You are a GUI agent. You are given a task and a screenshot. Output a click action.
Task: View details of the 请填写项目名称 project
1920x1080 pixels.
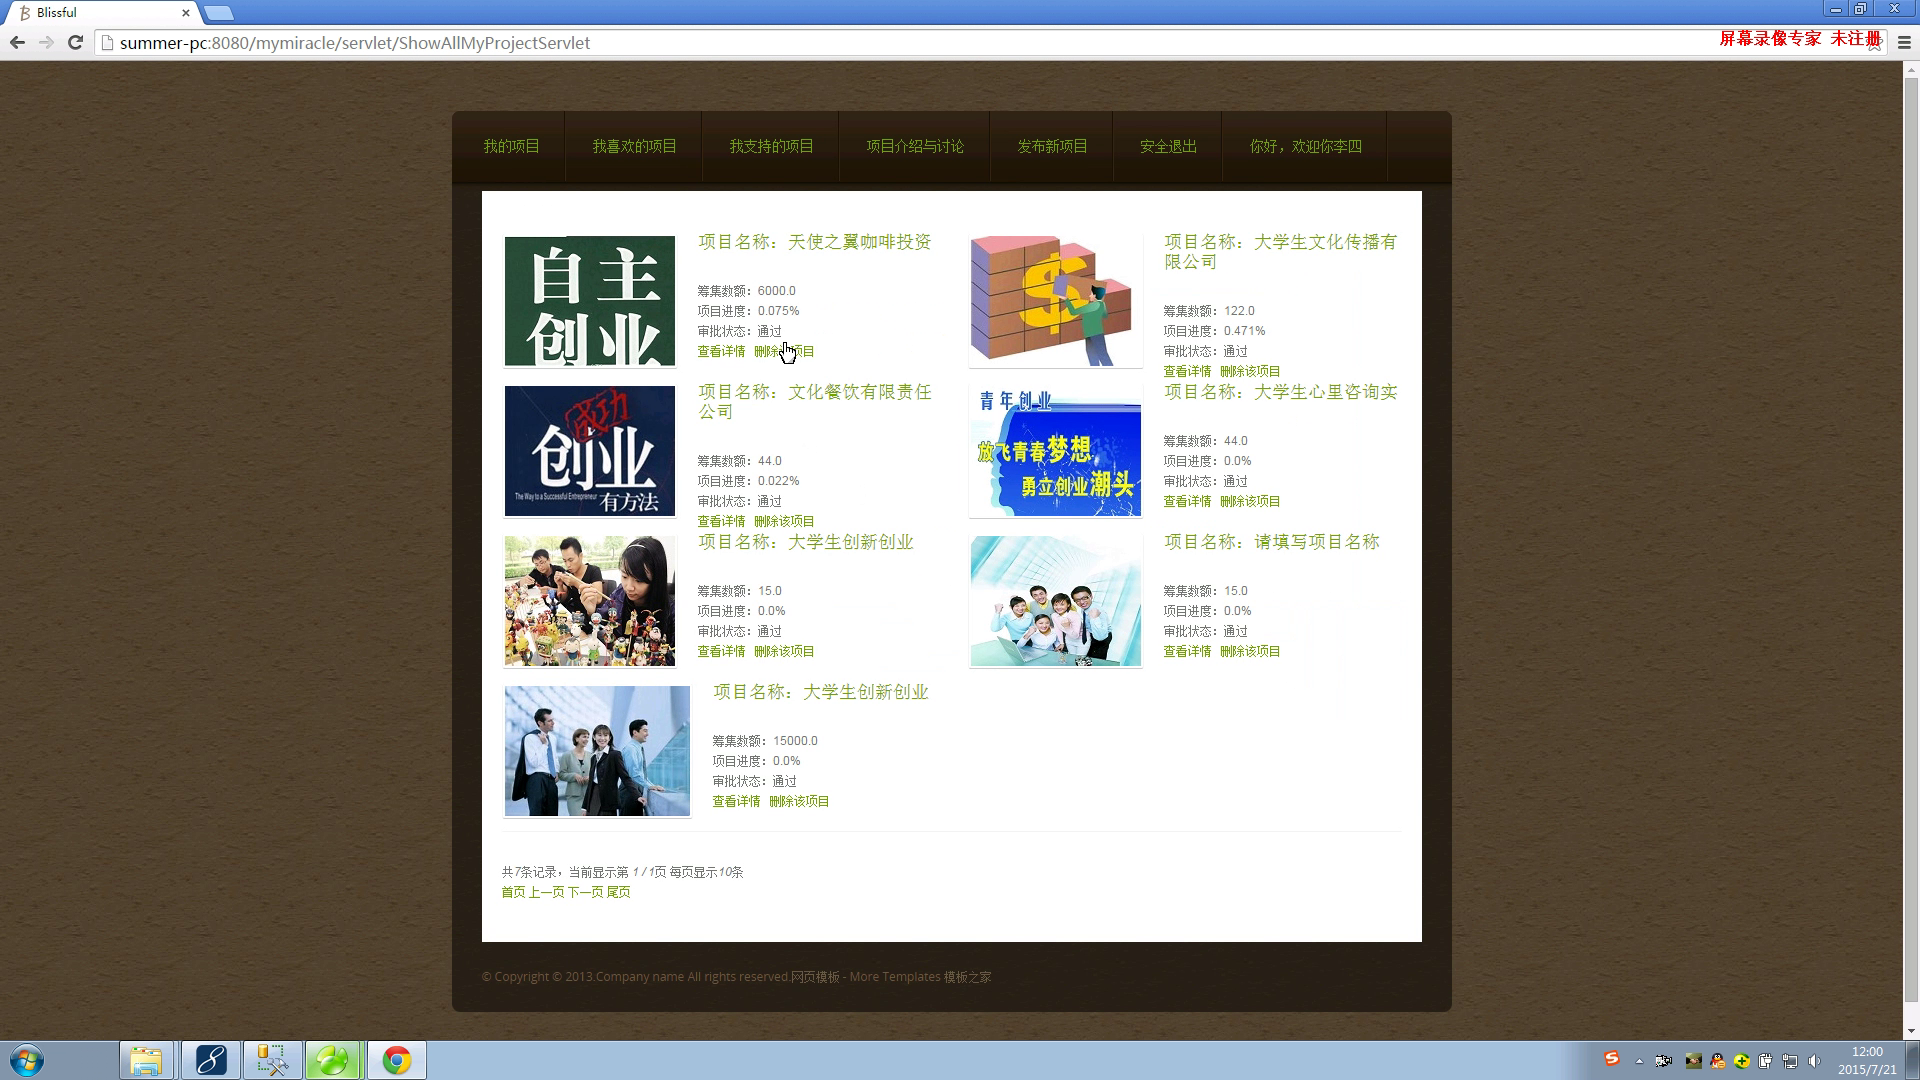[x=1187, y=651]
